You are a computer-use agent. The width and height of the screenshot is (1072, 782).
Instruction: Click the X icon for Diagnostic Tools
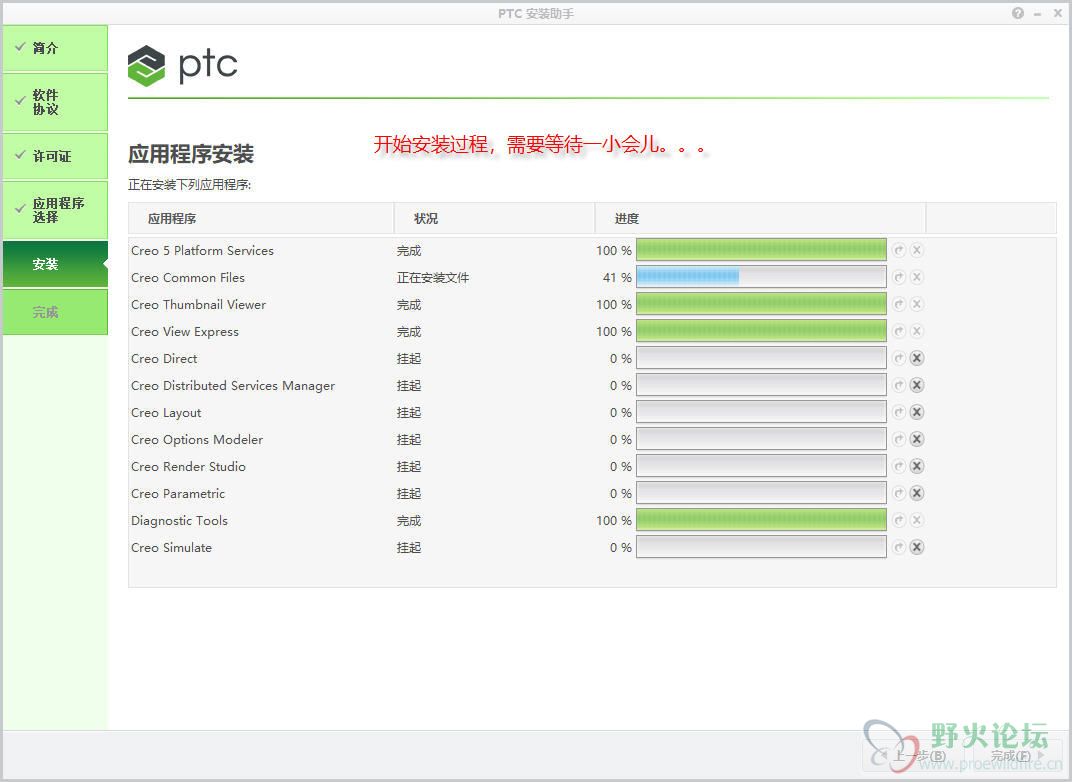coord(917,520)
